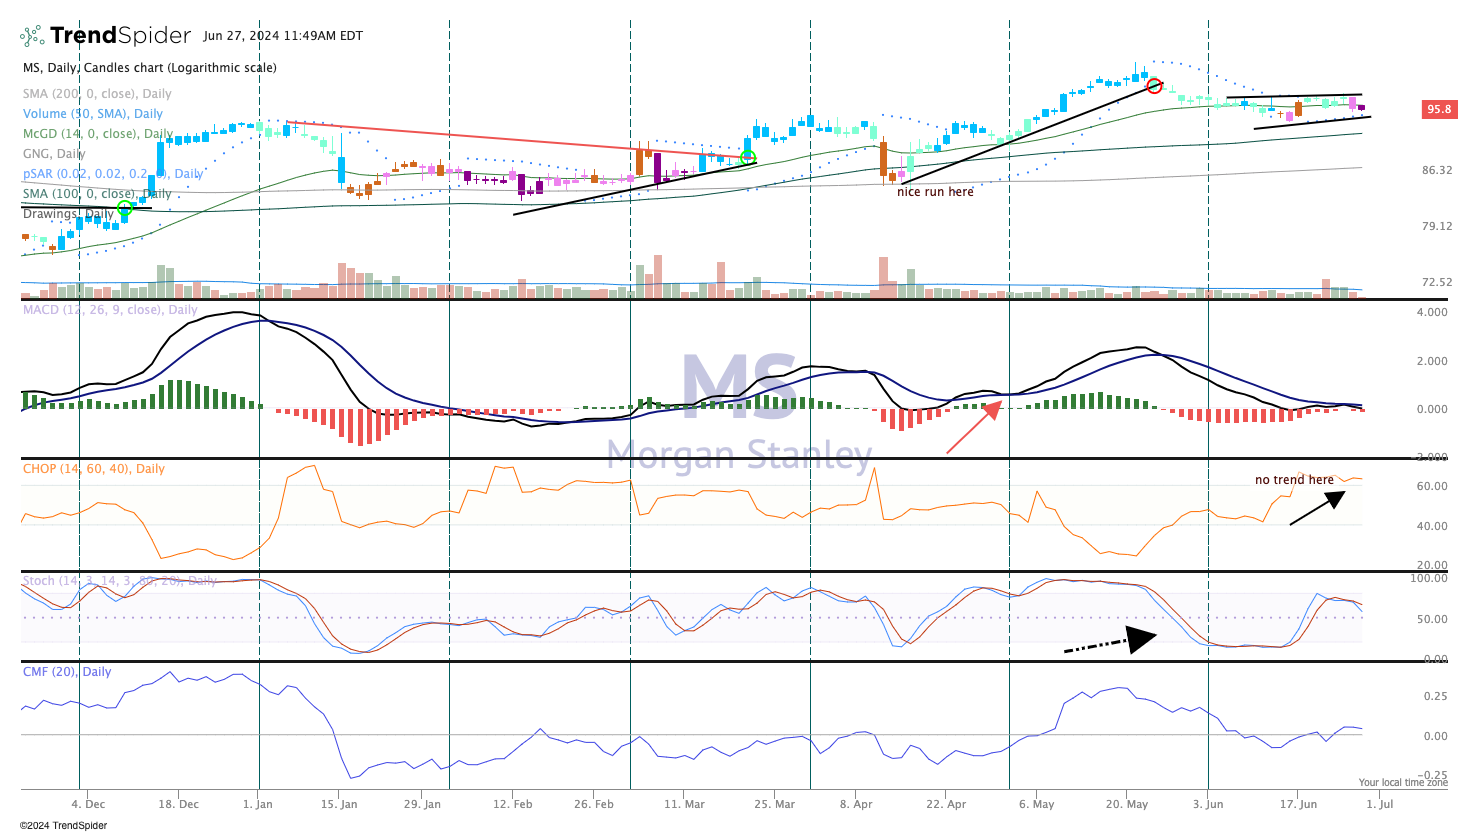Click the 40.00 CHOP axis value
The image size is (1478, 835).
click(x=1433, y=526)
